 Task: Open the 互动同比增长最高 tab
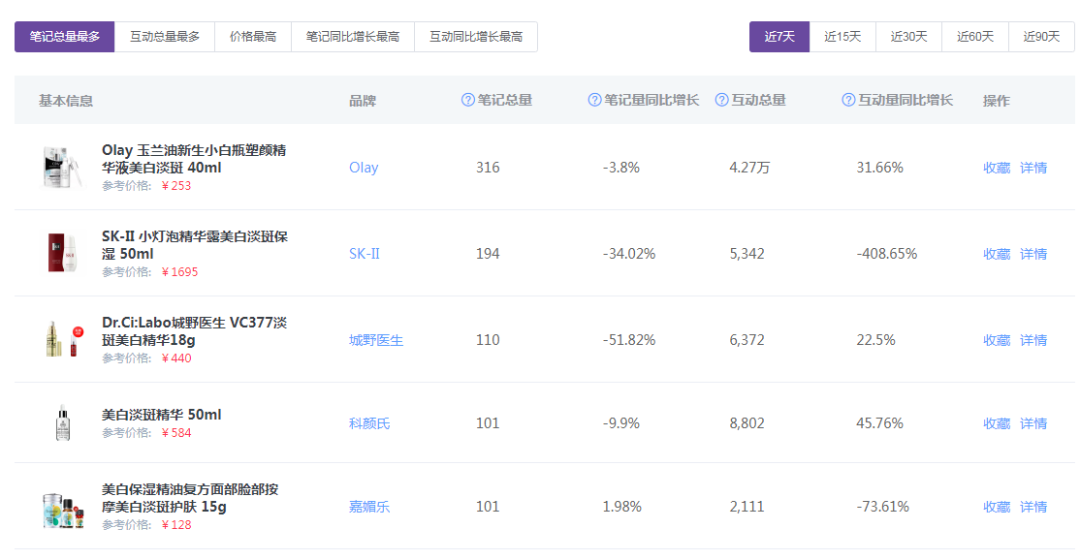coord(476,37)
